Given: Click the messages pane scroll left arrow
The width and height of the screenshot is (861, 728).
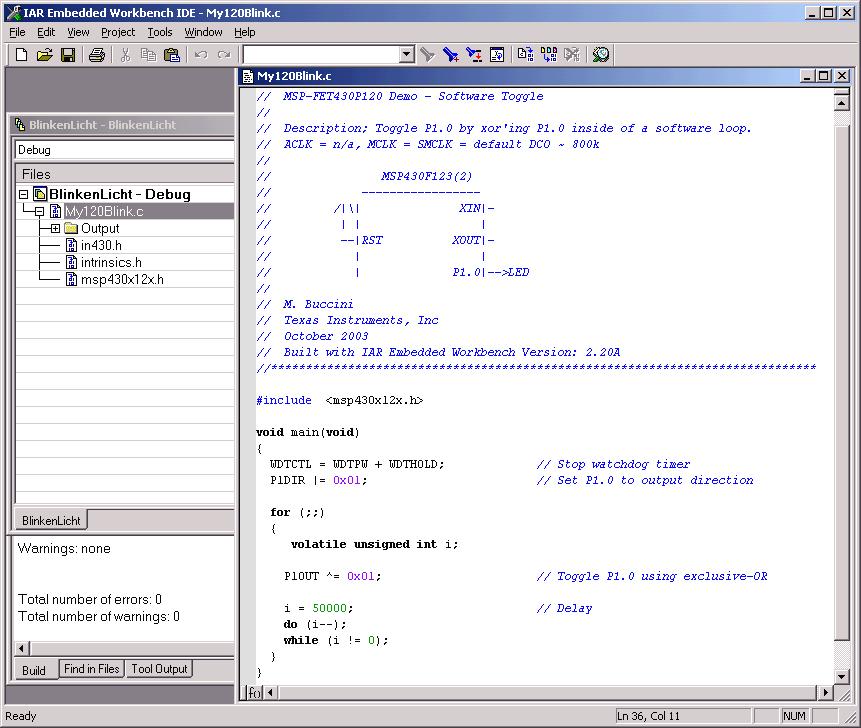Looking at the screenshot, I should click(22, 648).
